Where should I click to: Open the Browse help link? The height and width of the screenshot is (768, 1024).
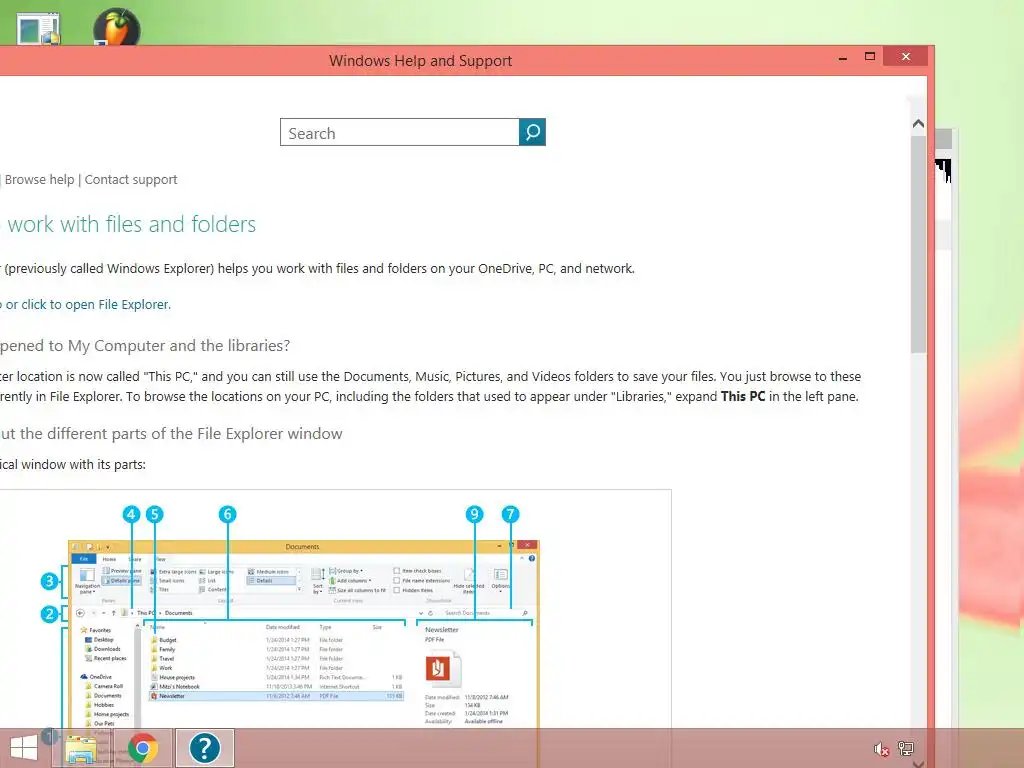[x=39, y=180]
